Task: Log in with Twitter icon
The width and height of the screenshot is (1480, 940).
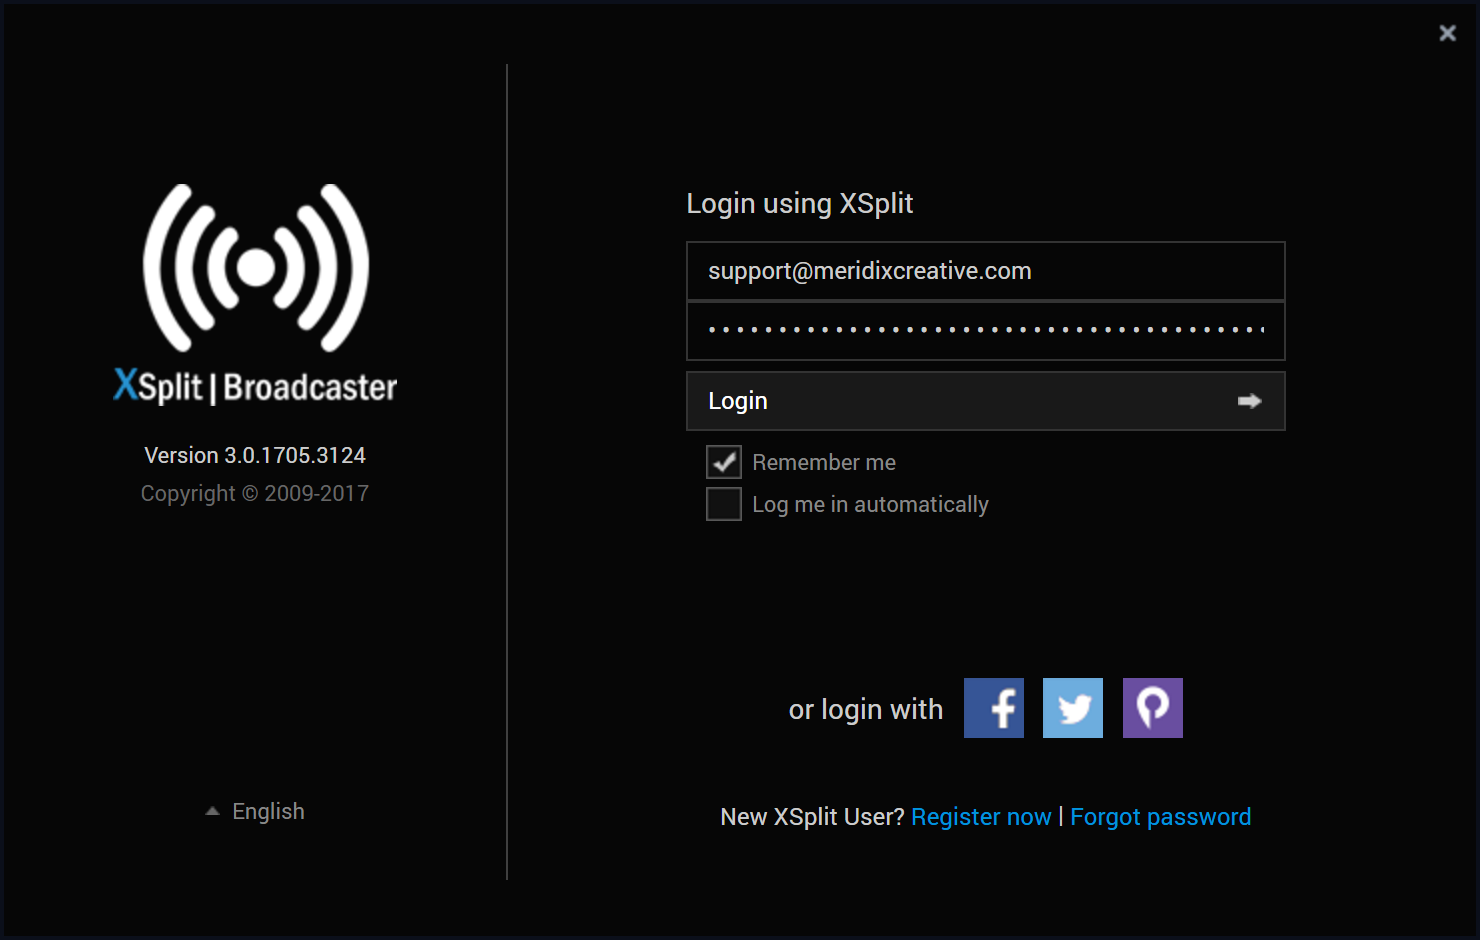Action: pos(1072,708)
